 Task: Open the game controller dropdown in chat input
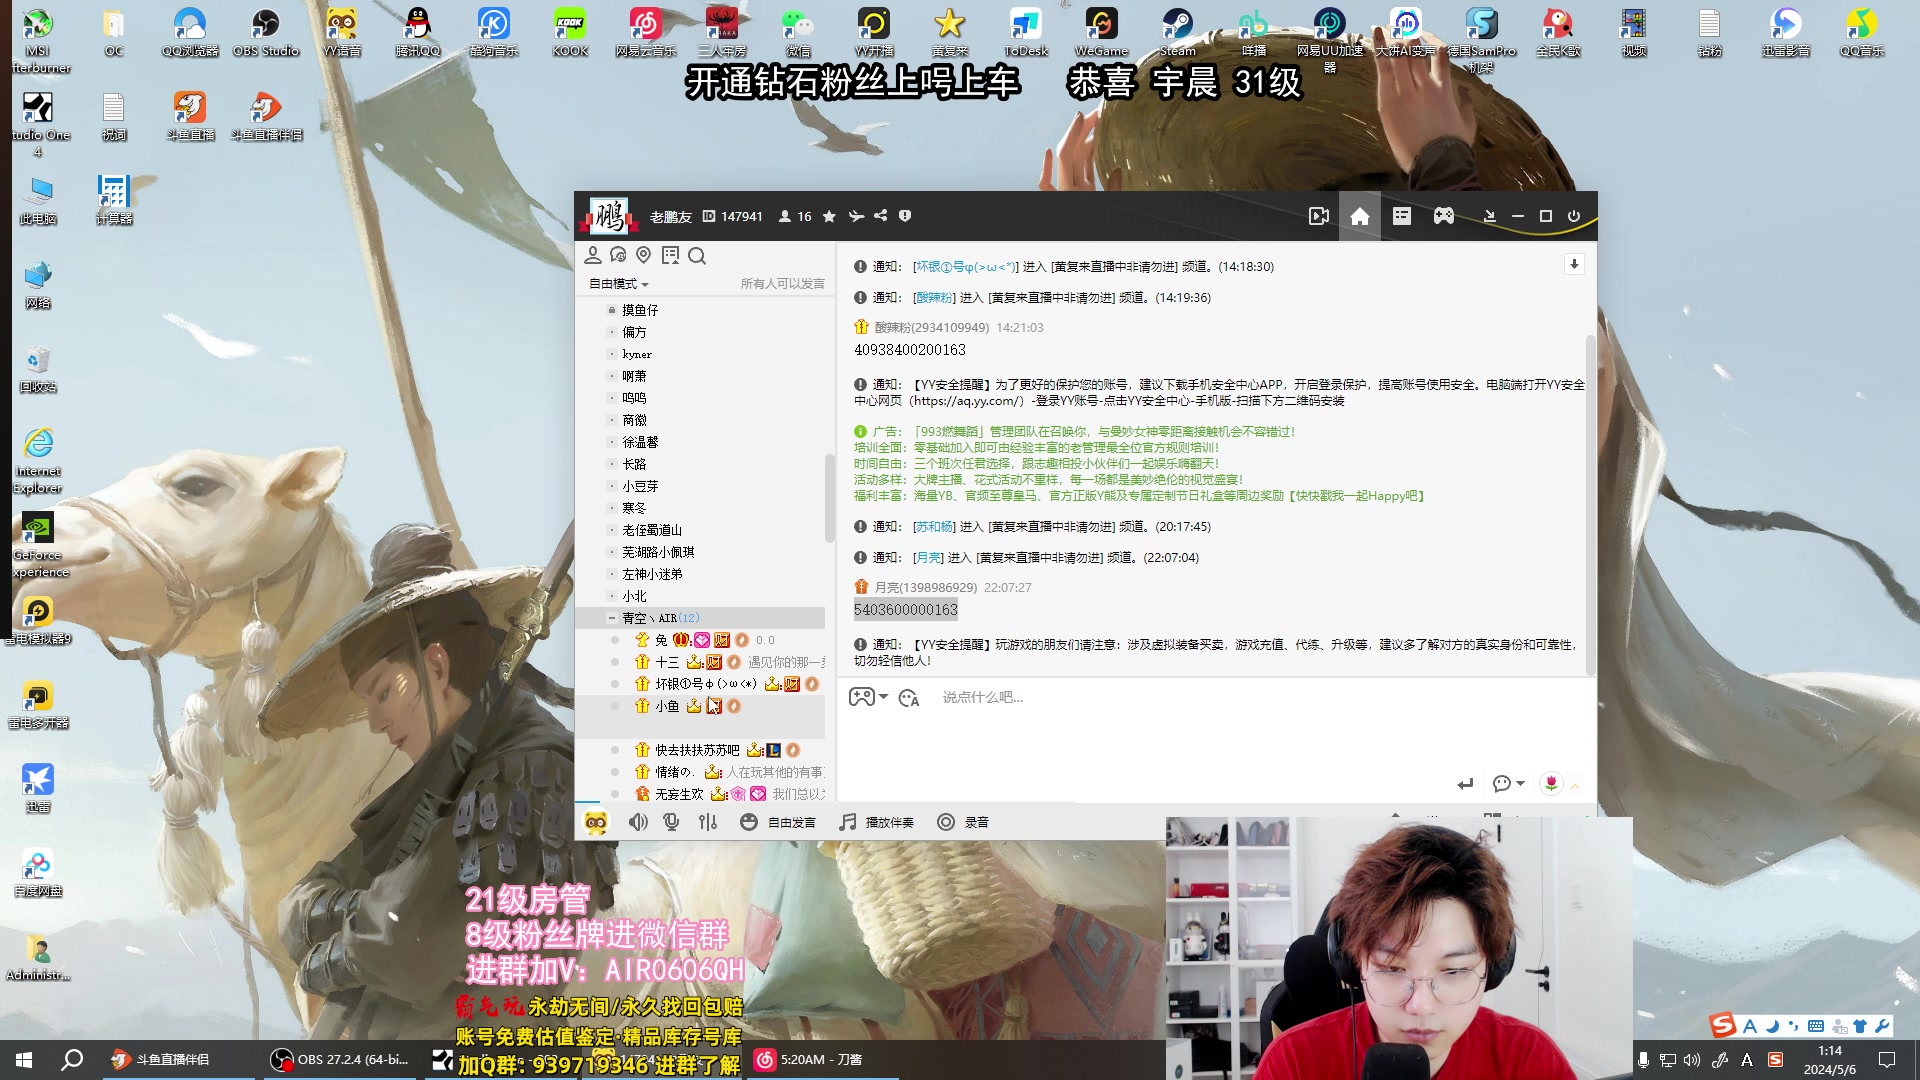coord(868,697)
